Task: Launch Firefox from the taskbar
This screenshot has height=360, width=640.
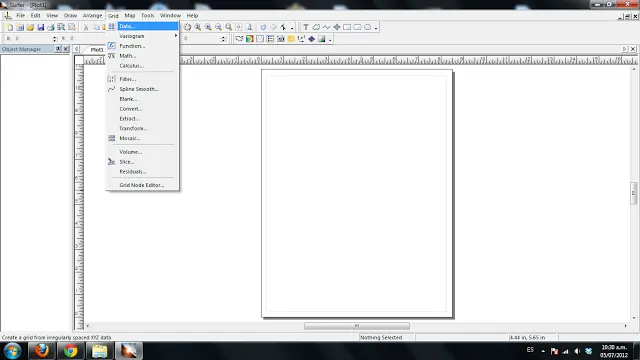Action: (41, 351)
